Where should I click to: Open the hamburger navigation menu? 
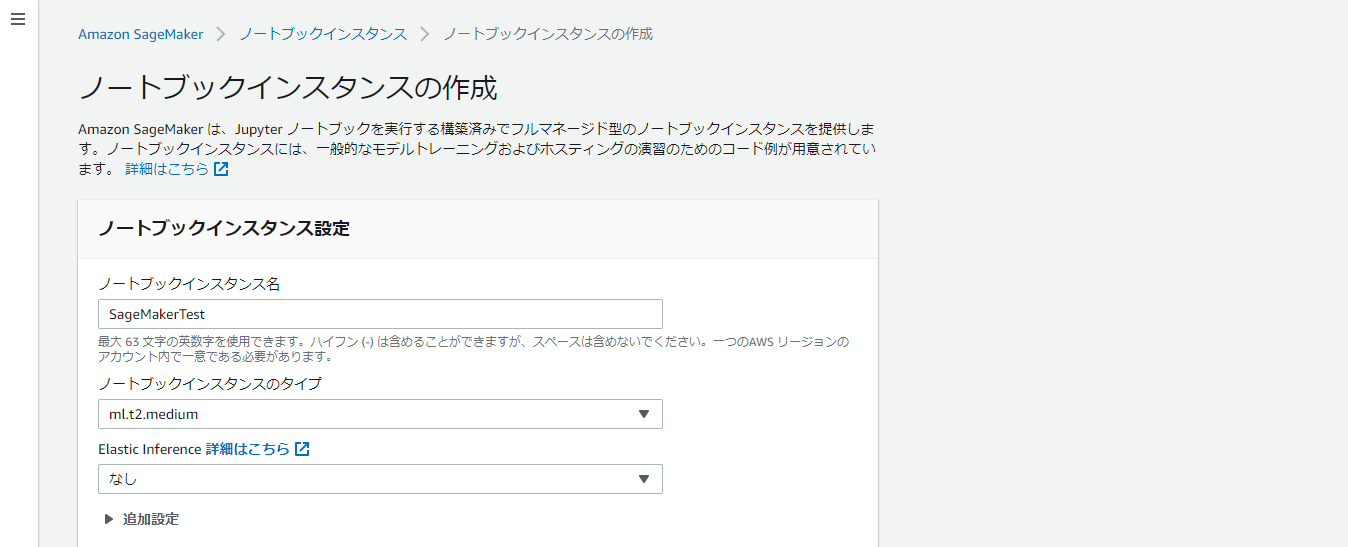coord(18,20)
